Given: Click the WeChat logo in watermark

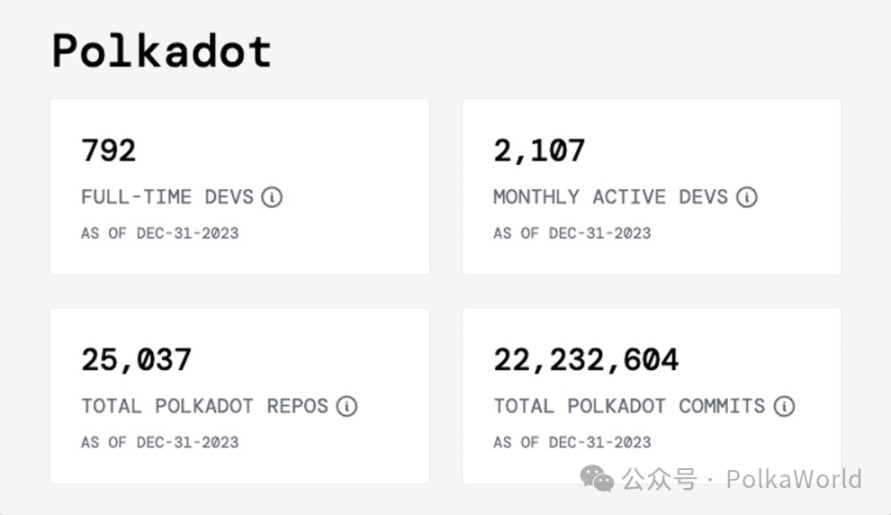Looking at the screenshot, I should (598, 480).
